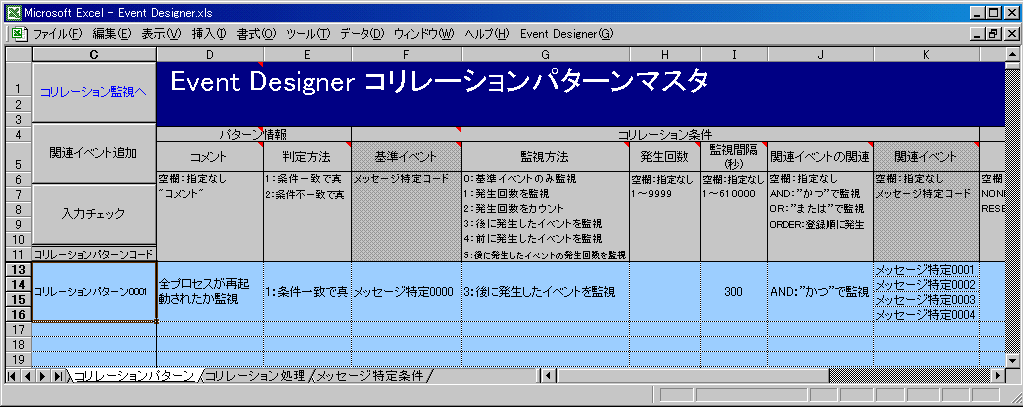Select cell メッセージ特定0002
The width and height of the screenshot is (1023, 407).
tap(926, 285)
